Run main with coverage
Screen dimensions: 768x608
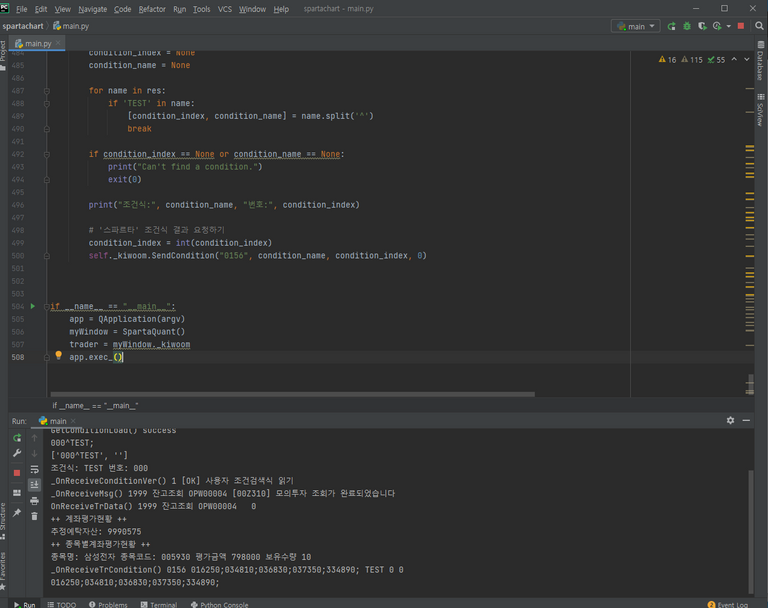point(702,26)
